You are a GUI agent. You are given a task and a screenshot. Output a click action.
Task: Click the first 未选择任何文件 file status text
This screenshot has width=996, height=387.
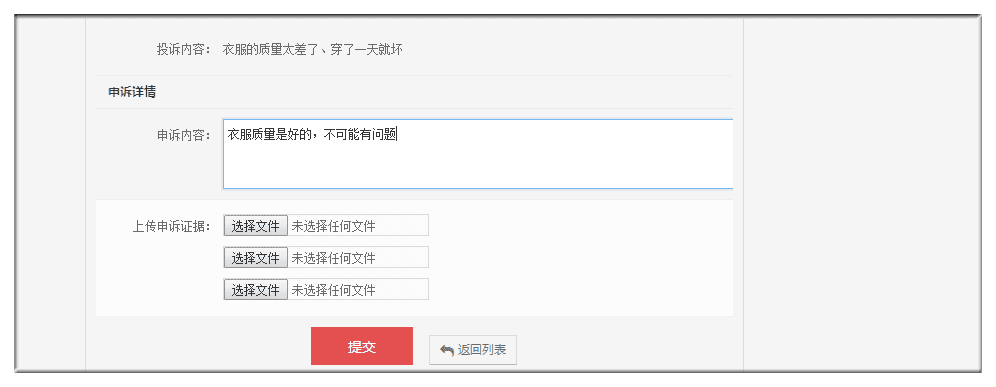click(333, 226)
